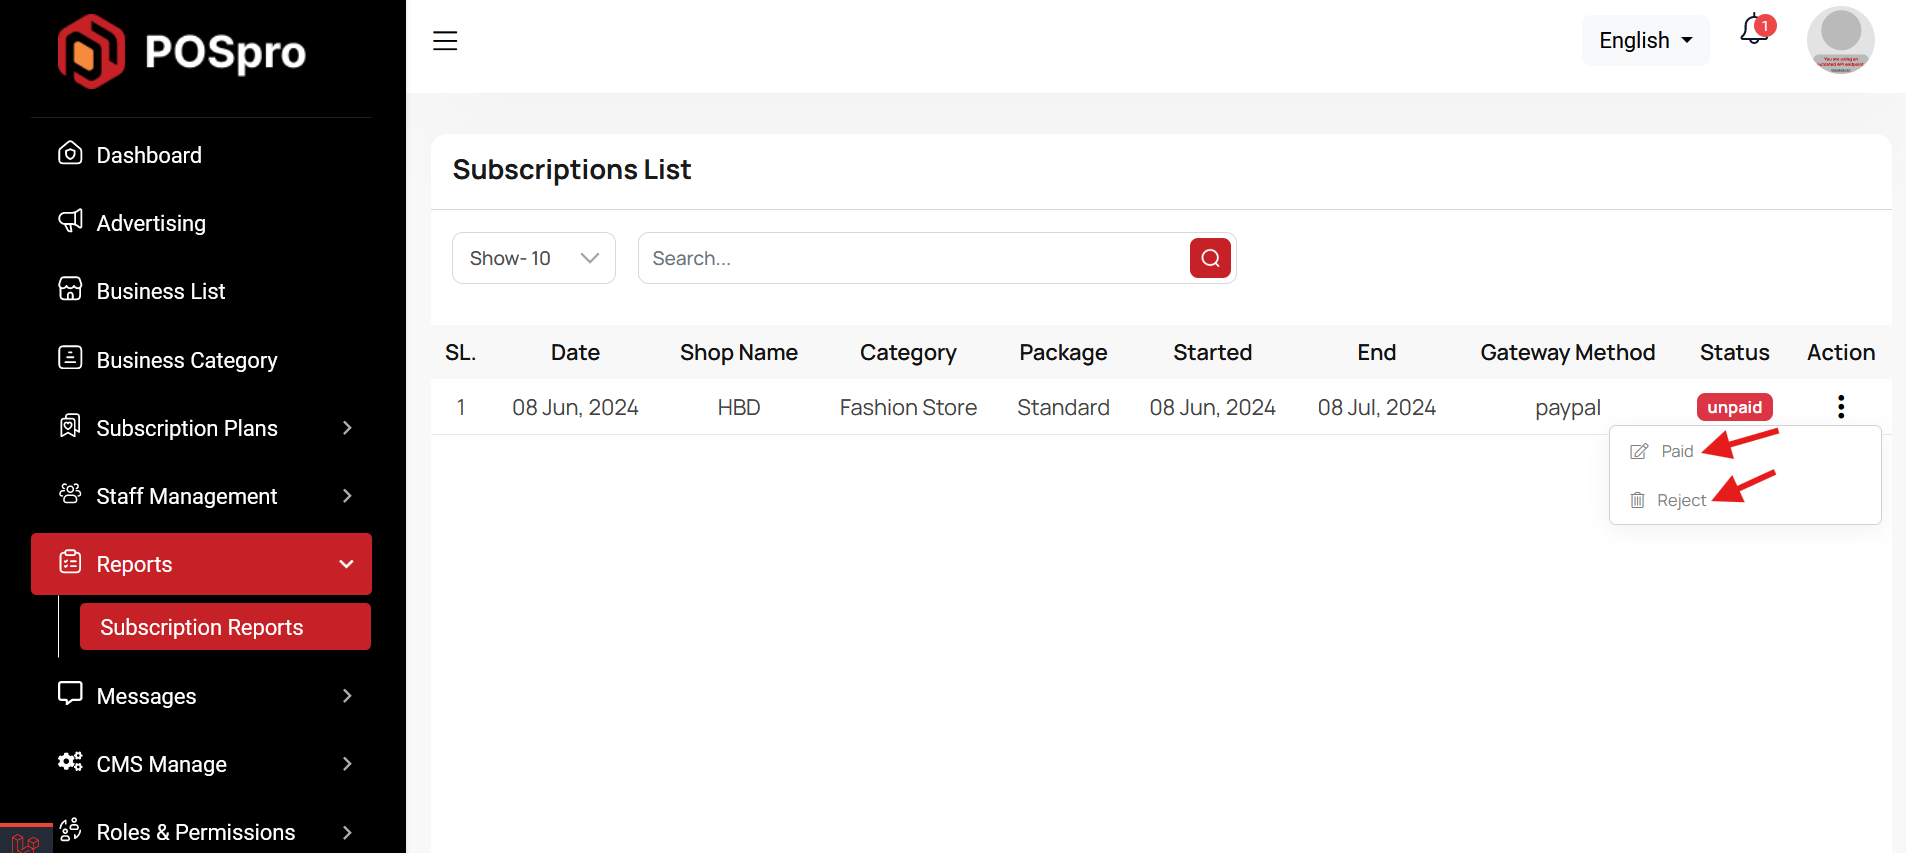Image resolution: width=1906 pixels, height=853 pixels.
Task: Open the user profile avatar
Action: (x=1839, y=41)
